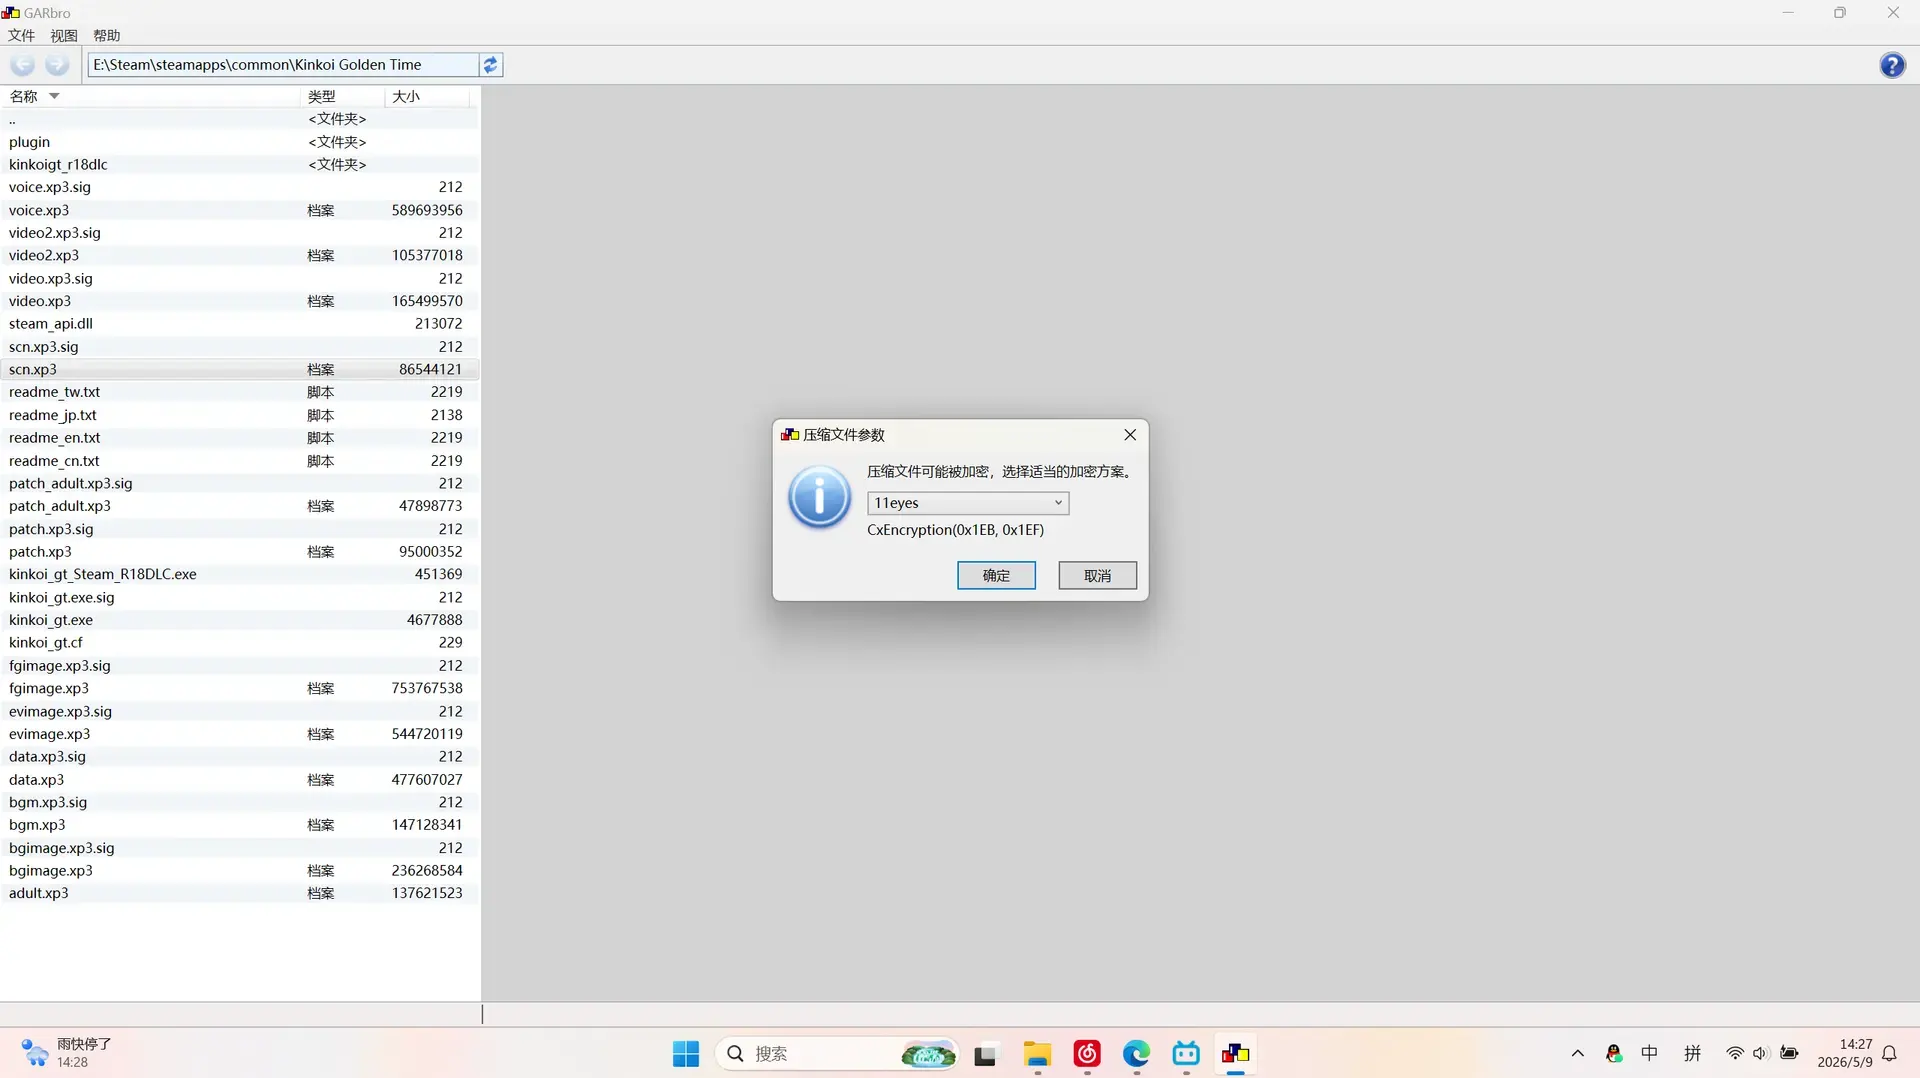This screenshot has width=1920, height=1078.
Task: Open File Explorer from the taskbar
Action: 1037,1054
